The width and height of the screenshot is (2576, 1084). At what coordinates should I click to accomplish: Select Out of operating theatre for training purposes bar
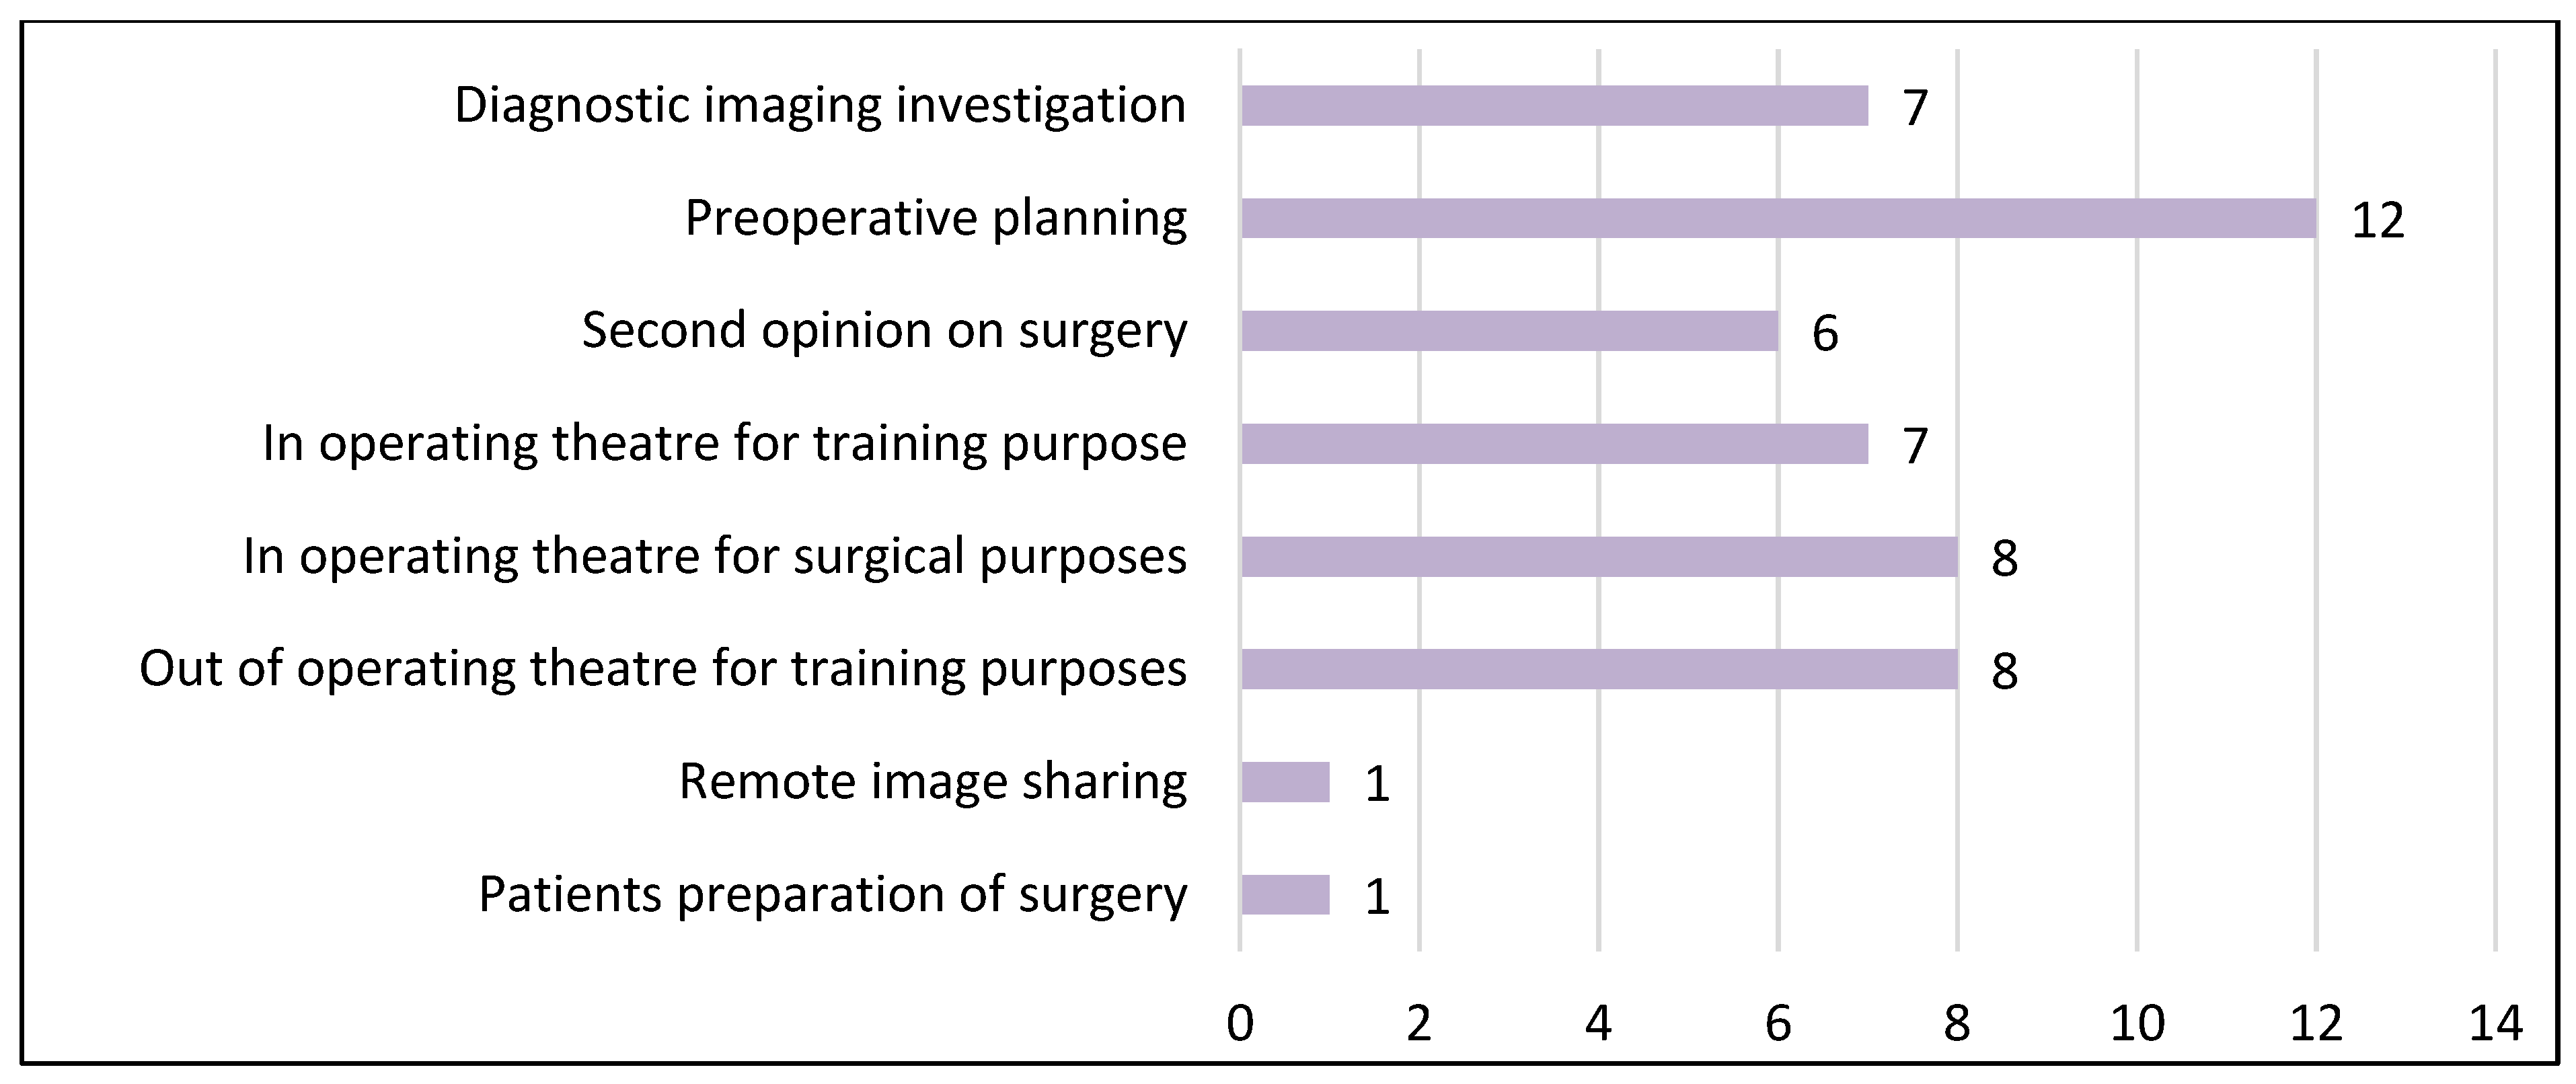pos(1599,669)
